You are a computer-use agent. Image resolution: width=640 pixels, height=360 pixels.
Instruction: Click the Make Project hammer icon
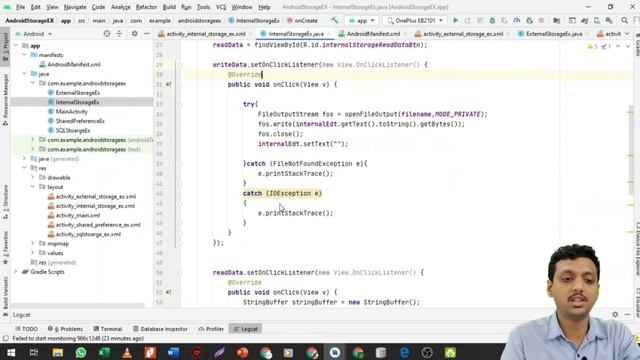click(335, 20)
